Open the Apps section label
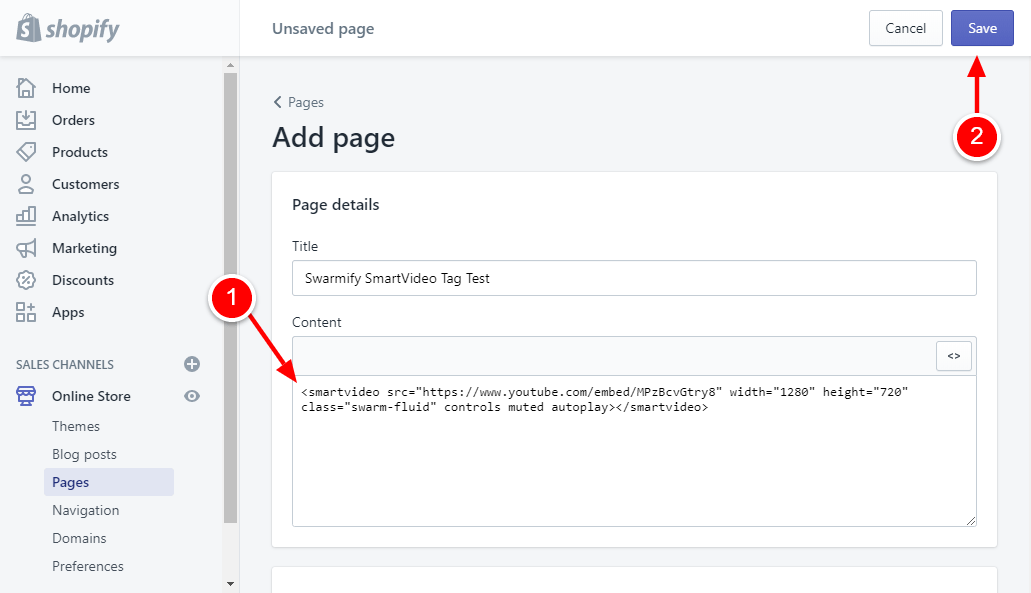 [x=68, y=312]
